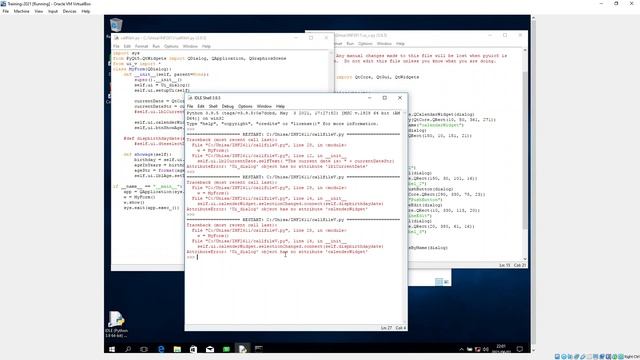The width and height of the screenshot is (640, 360).
Task: Open Edit menu in IDLE Shell
Action: [x=201, y=106]
